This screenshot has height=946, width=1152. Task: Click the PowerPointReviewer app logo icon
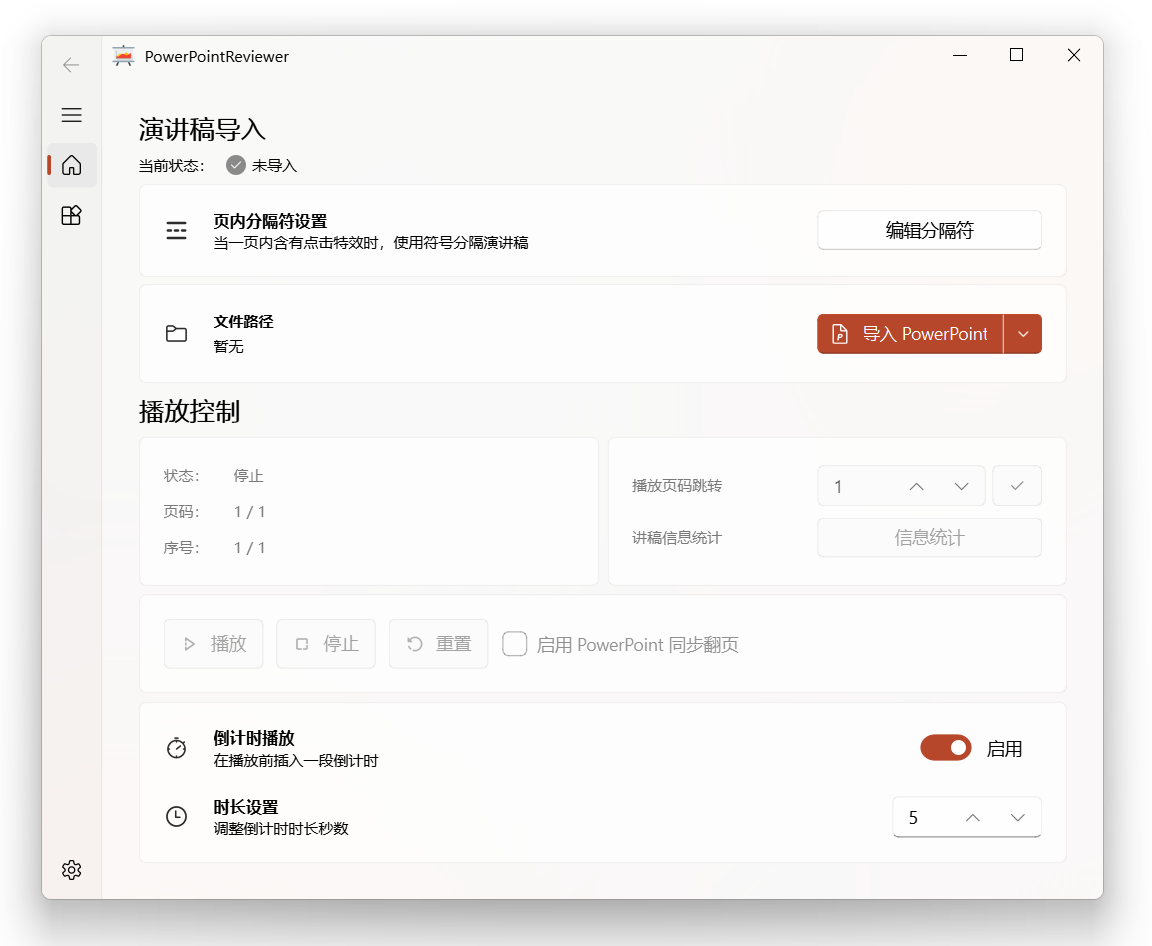[x=123, y=56]
